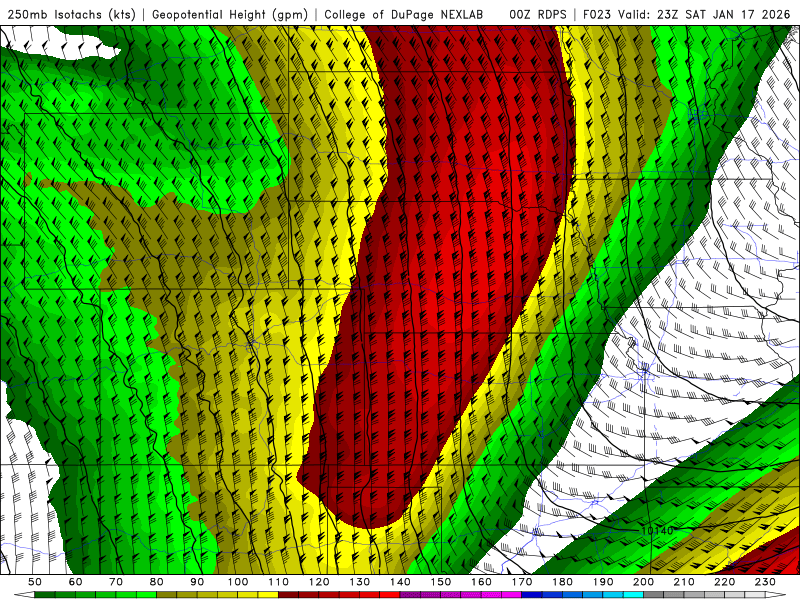Image resolution: width=800 pixels, height=600 pixels.
Task: Click the 50 kts colorbar label
Action: tap(35, 582)
